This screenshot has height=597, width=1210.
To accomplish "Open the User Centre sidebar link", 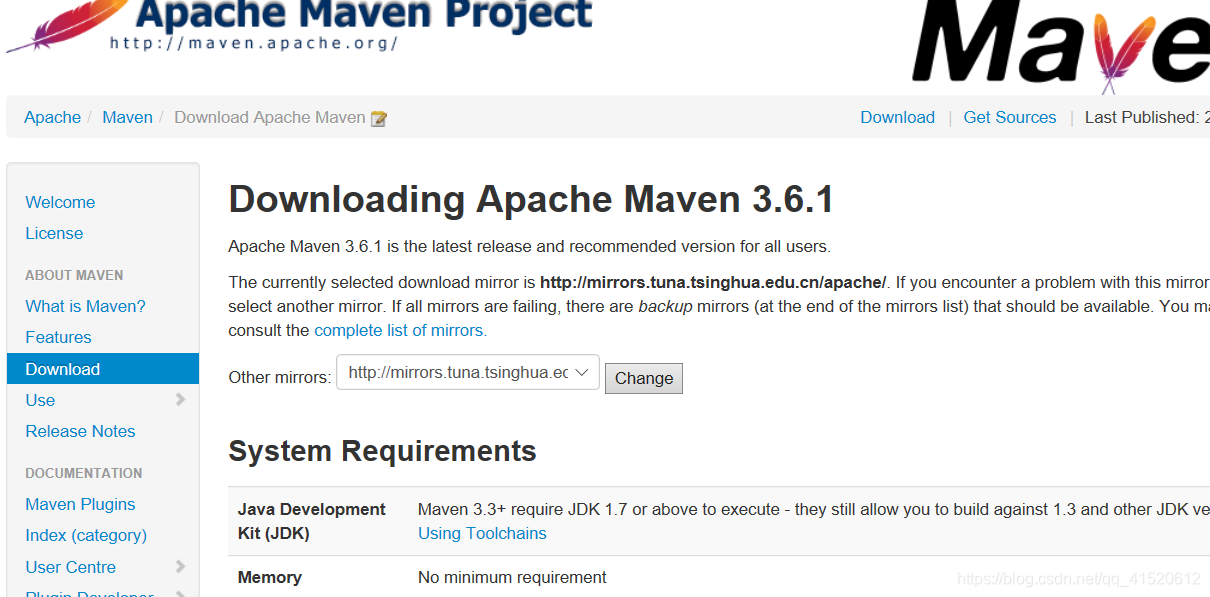I will click(x=70, y=567).
